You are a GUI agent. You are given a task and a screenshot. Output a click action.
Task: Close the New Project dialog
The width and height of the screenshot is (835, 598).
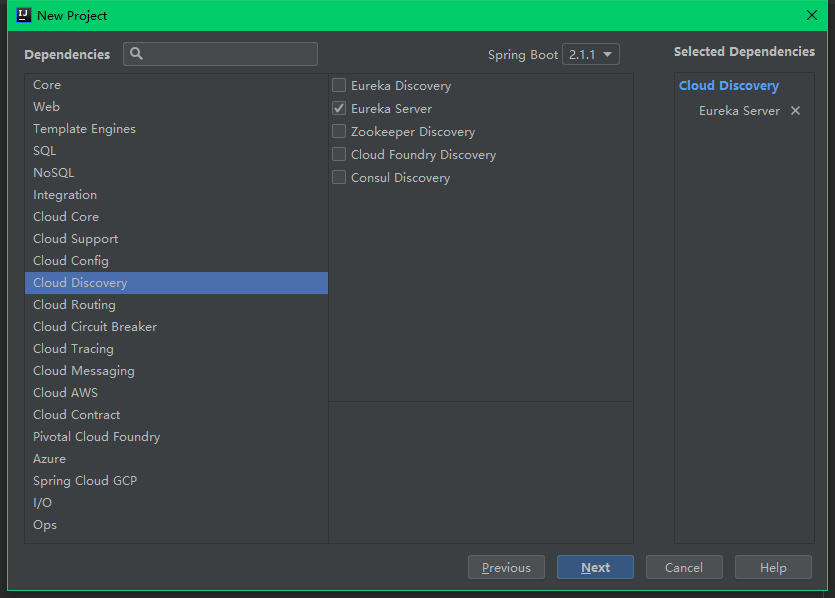812,15
